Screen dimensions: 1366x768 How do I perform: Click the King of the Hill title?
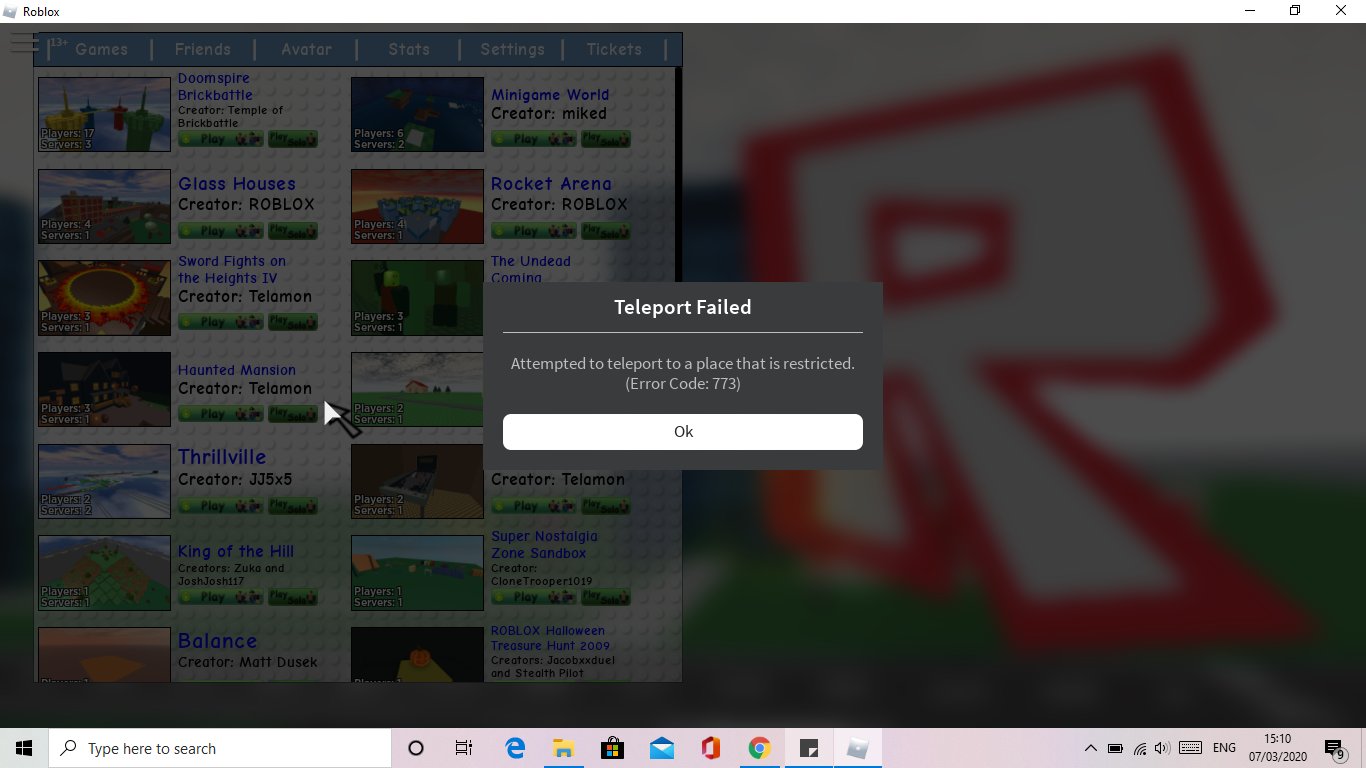point(236,551)
